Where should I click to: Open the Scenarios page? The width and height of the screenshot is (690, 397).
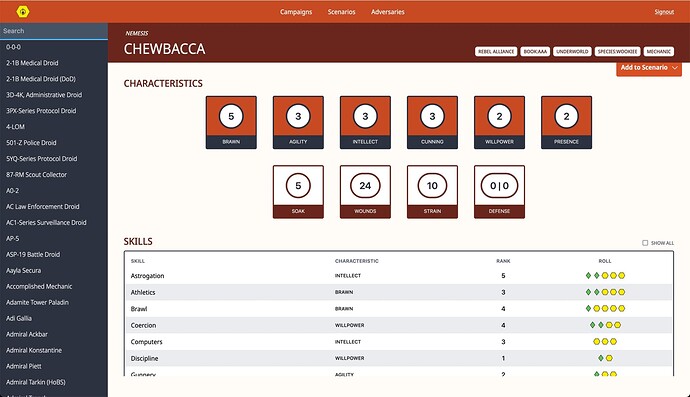(341, 12)
